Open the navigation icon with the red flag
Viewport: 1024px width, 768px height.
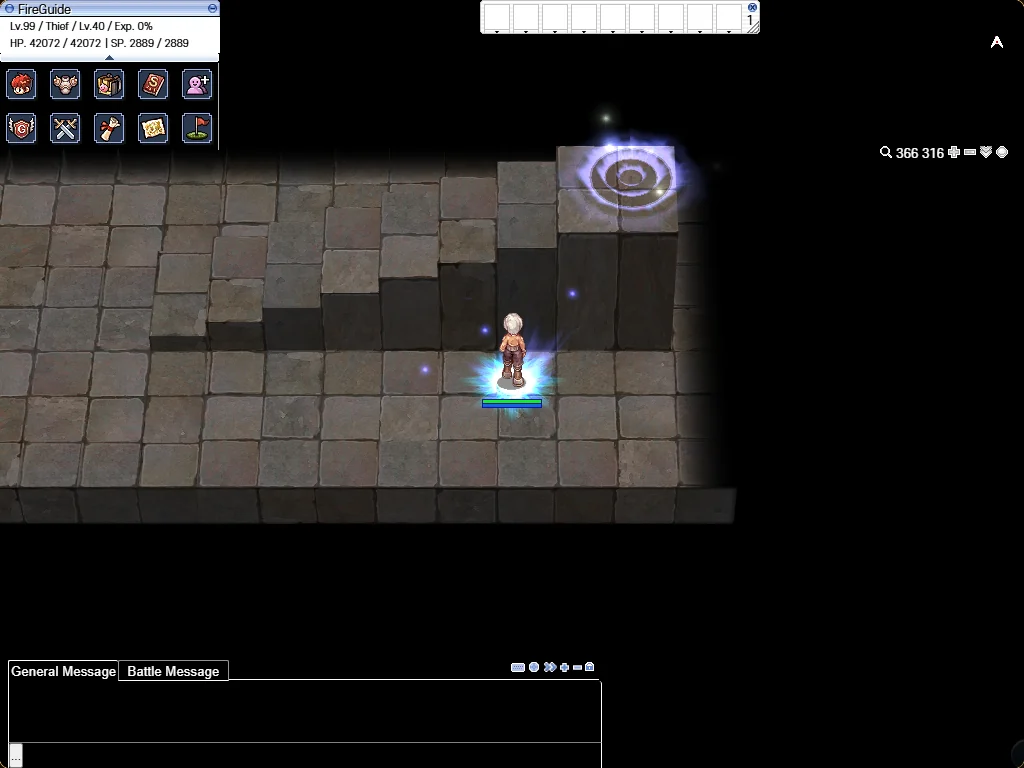197,128
